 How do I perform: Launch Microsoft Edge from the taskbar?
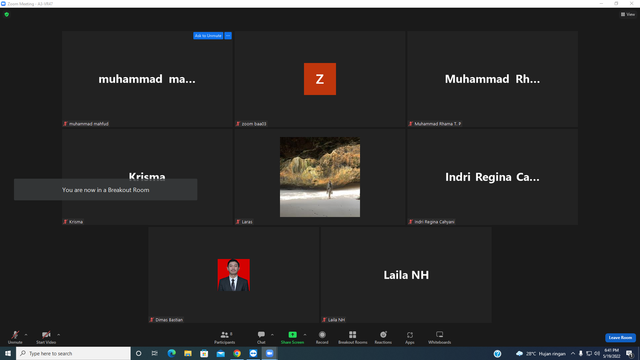pyautogui.click(x=171, y=353)
